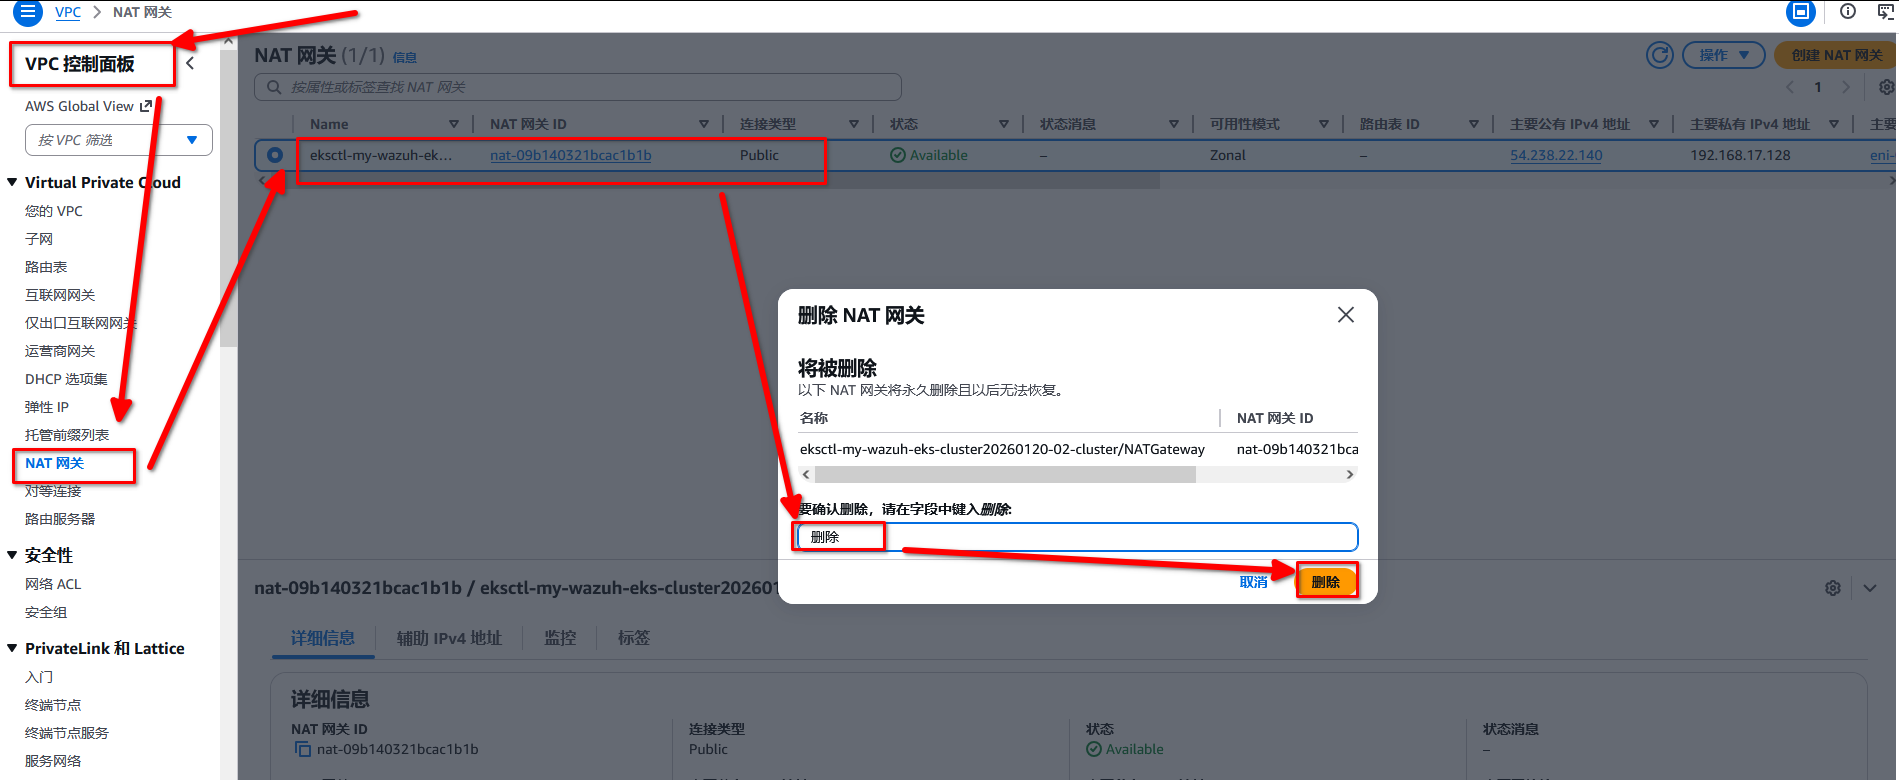Select the NAT gateway row radio button

click(275, 155)
